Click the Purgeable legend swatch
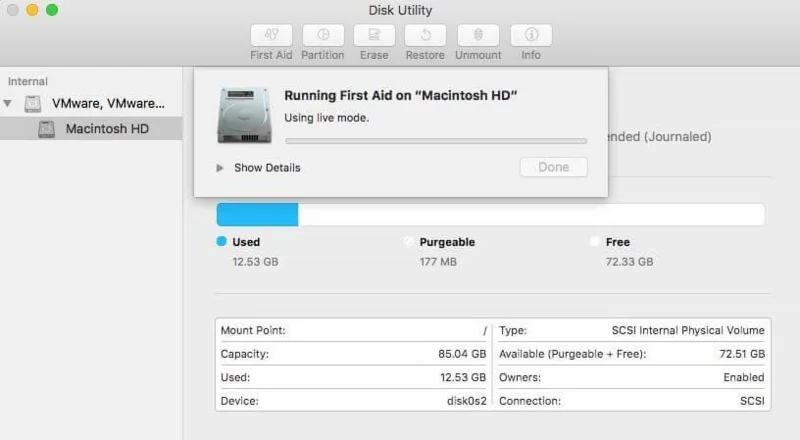 (x=409, y=241)
